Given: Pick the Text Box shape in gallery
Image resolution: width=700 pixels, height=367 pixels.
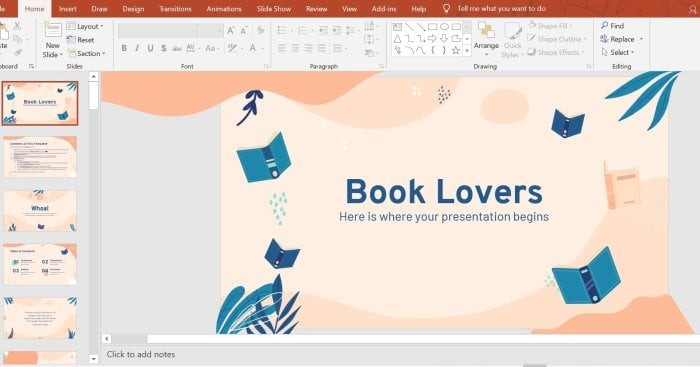Looking at the screenshot, I should pyautogui.click(x=397, y=27).
